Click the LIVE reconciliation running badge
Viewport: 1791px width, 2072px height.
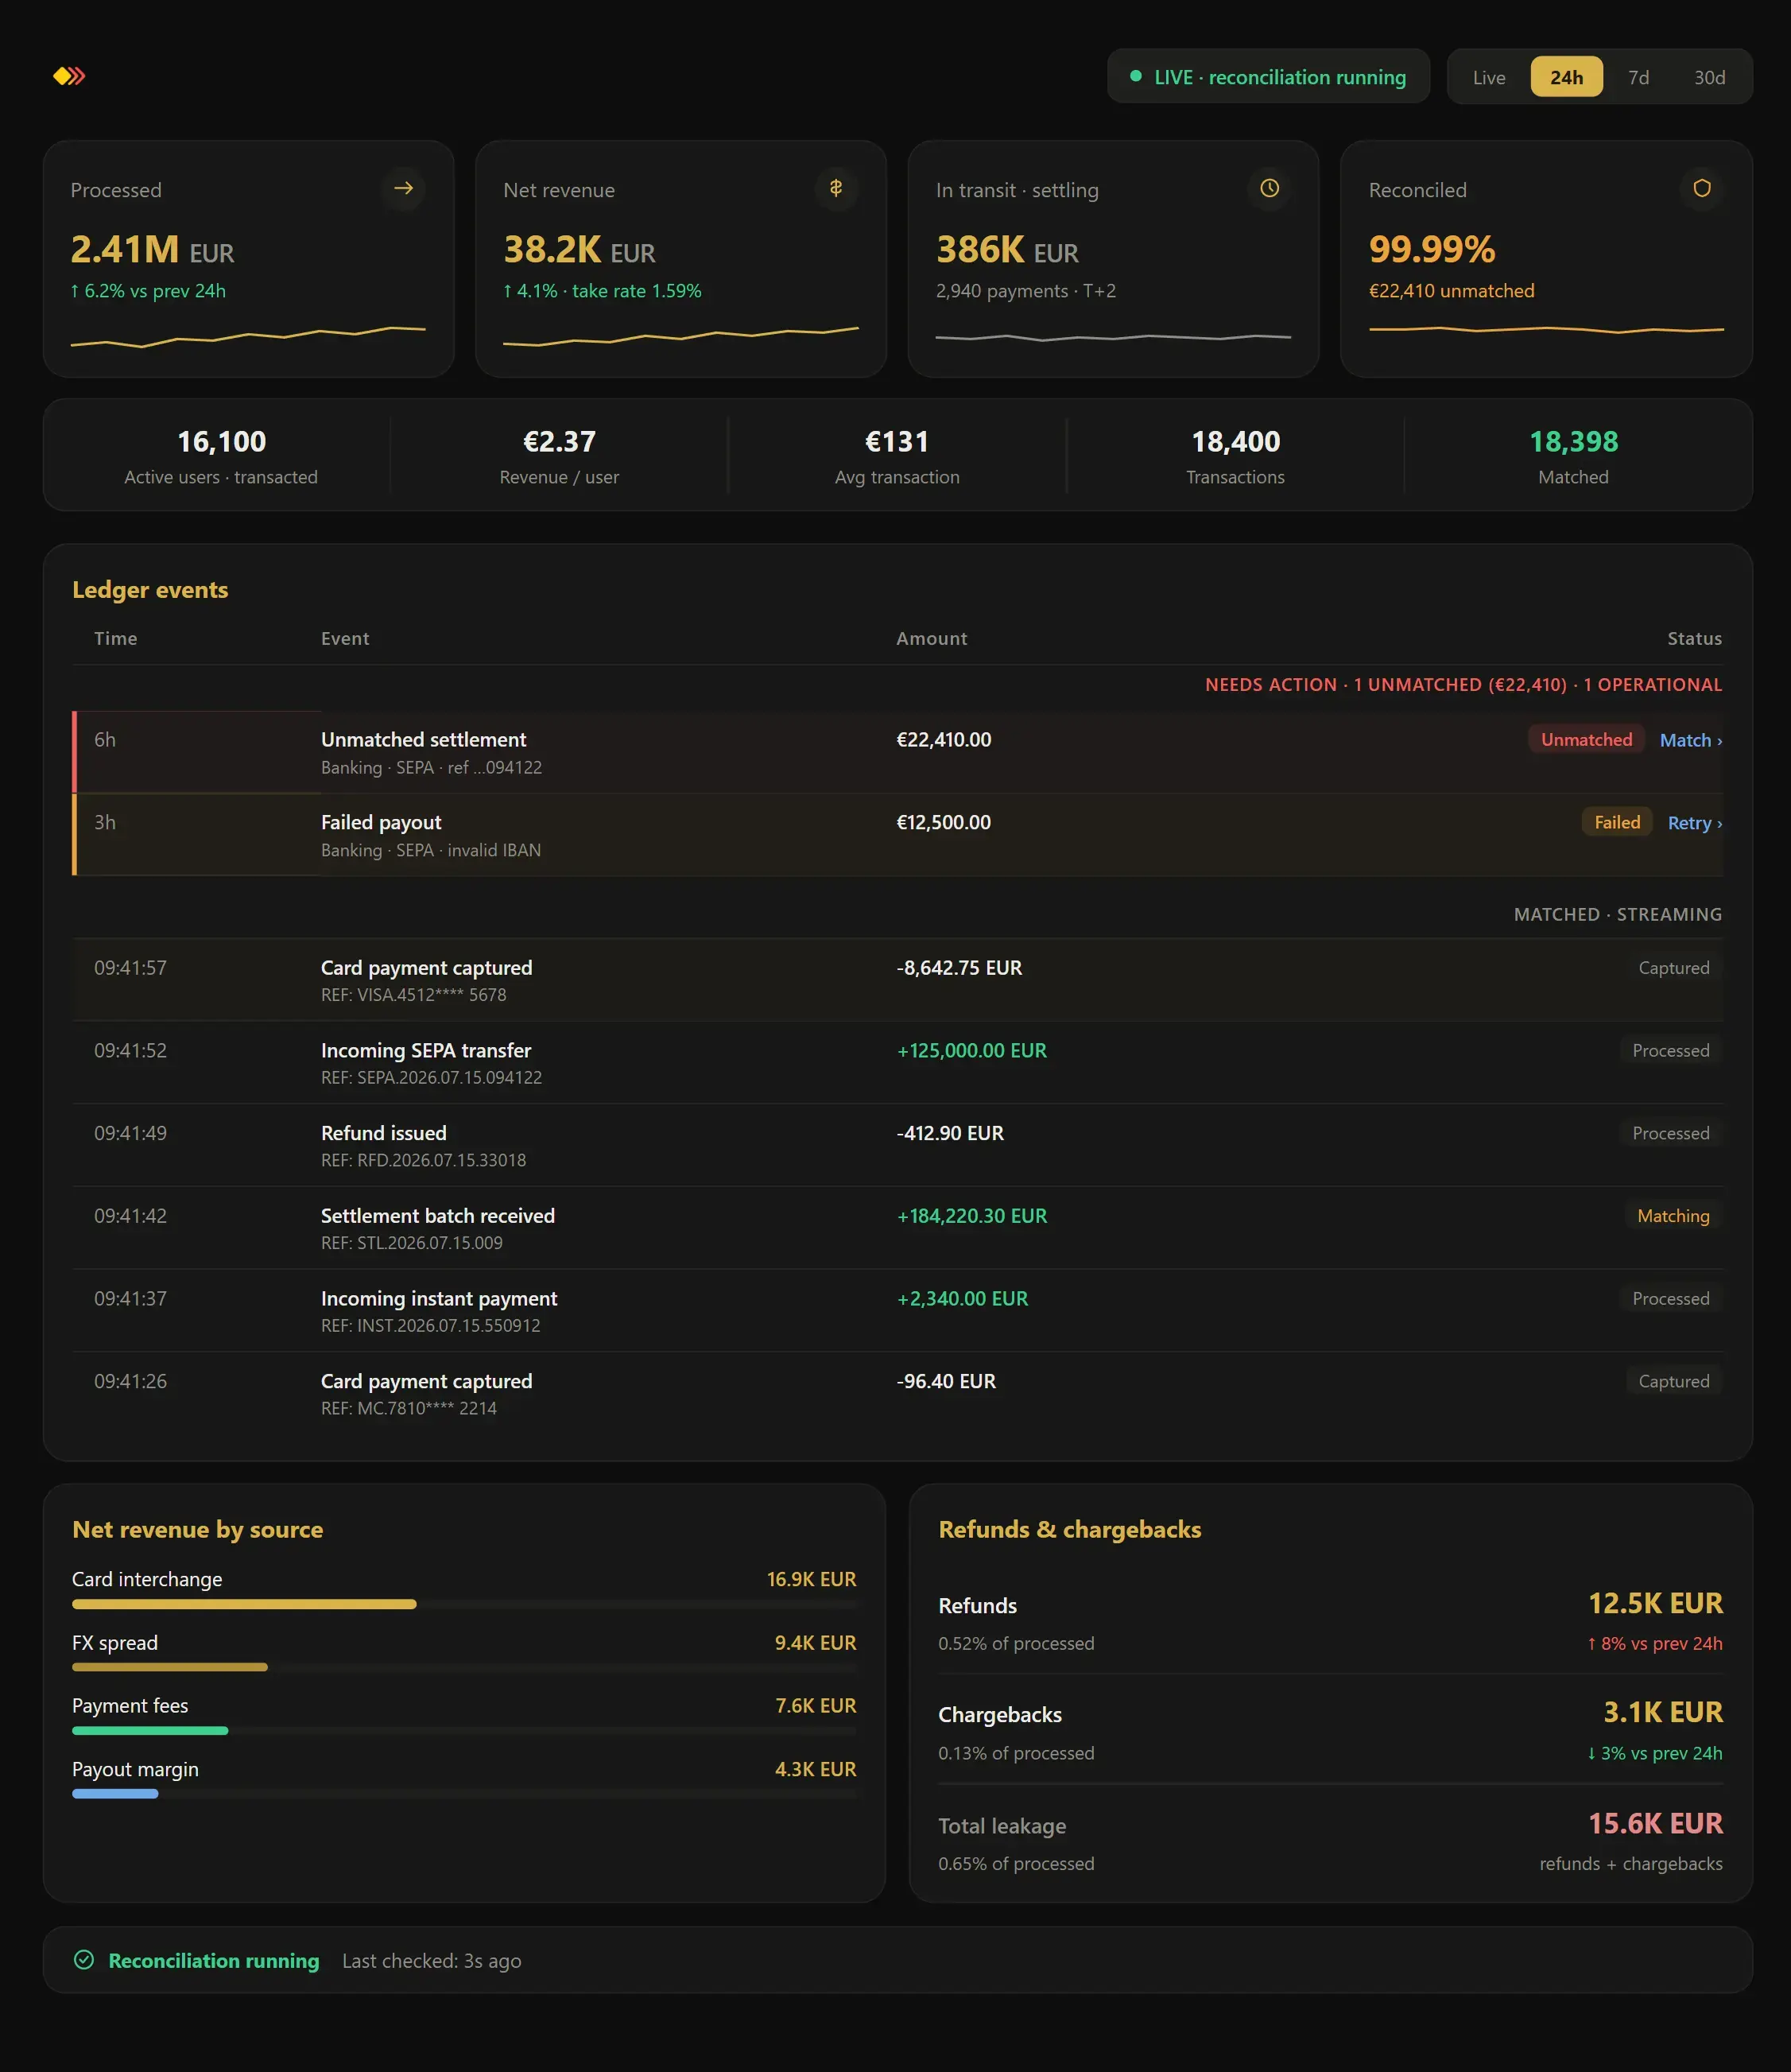point(1268,77)
